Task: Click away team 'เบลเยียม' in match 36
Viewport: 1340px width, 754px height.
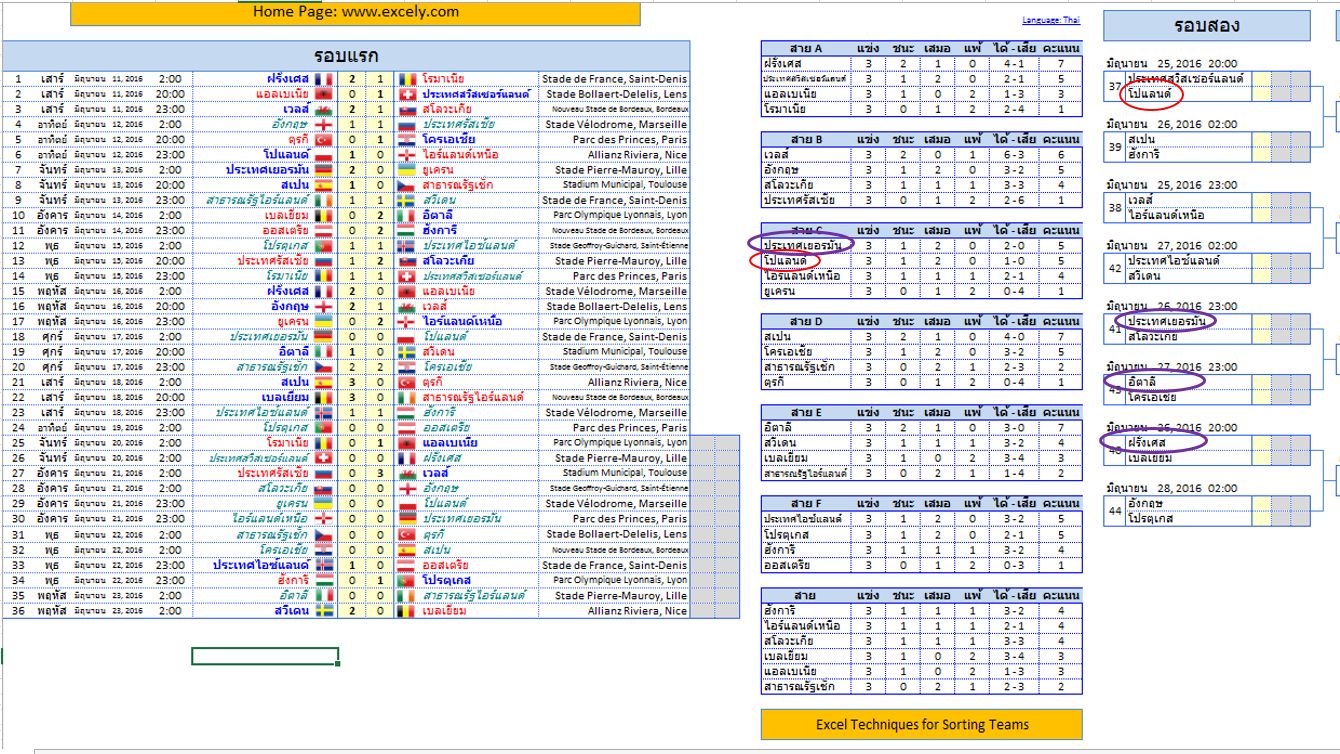Action: [x=447, y=611]
